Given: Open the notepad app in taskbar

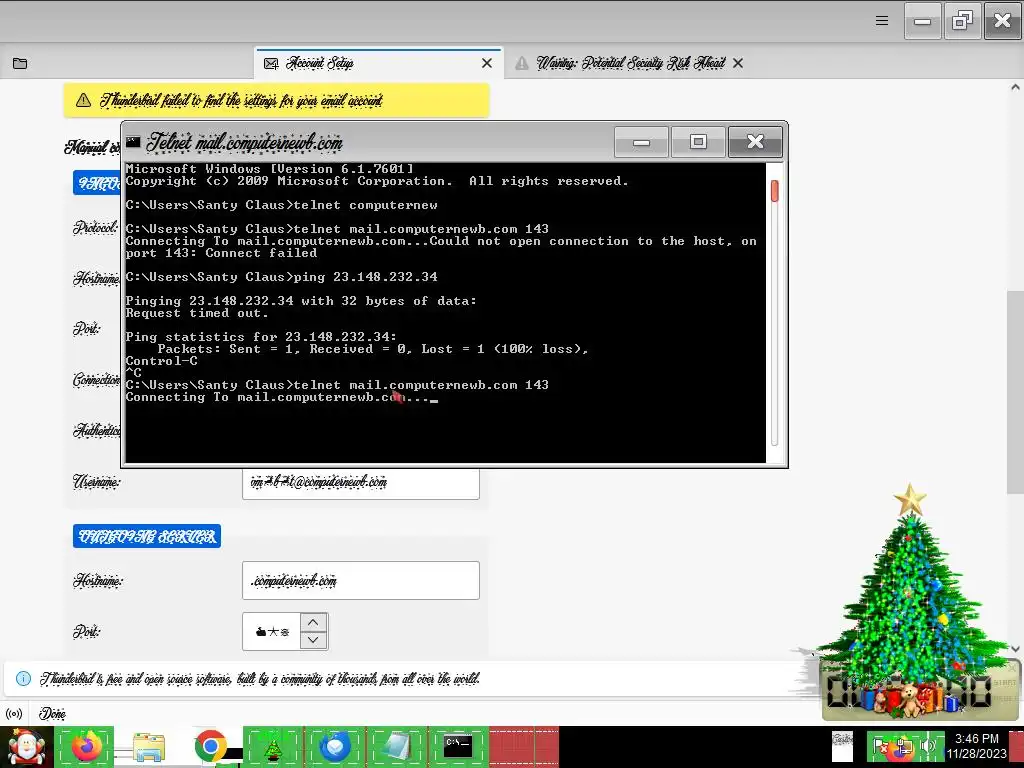Looking at the screenshot, I should (396, 747).
